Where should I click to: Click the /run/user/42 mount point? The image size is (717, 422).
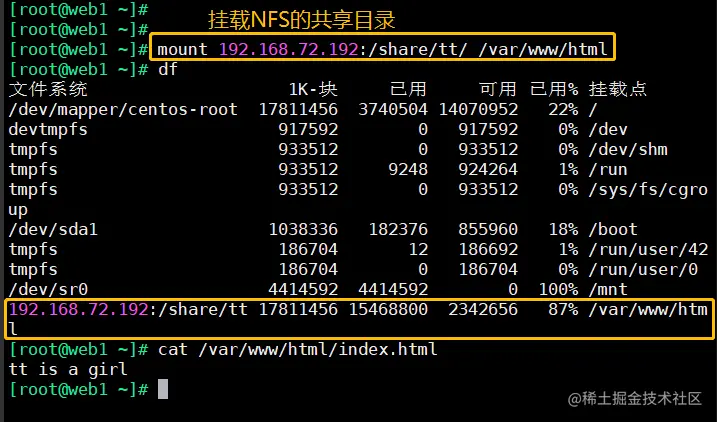click(648, 249)
